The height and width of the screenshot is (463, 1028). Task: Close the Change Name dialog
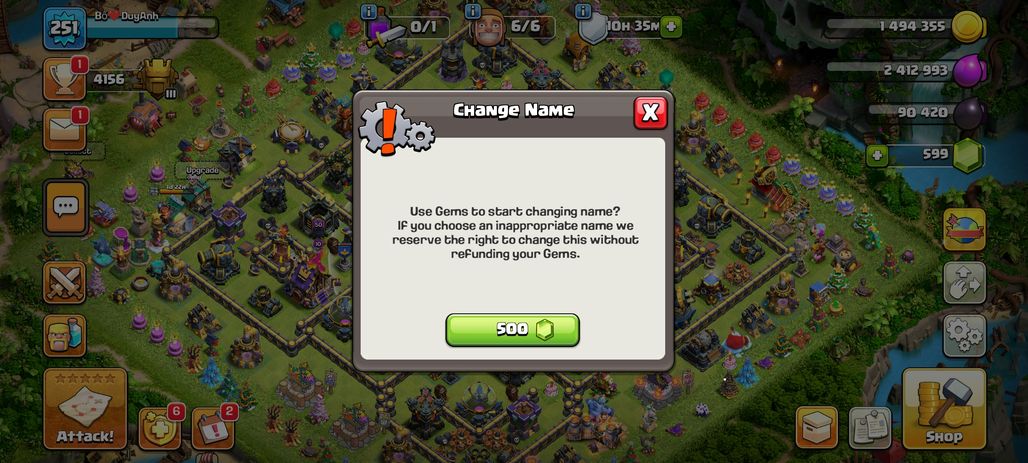pyautogui.click(x=650, y=113)
